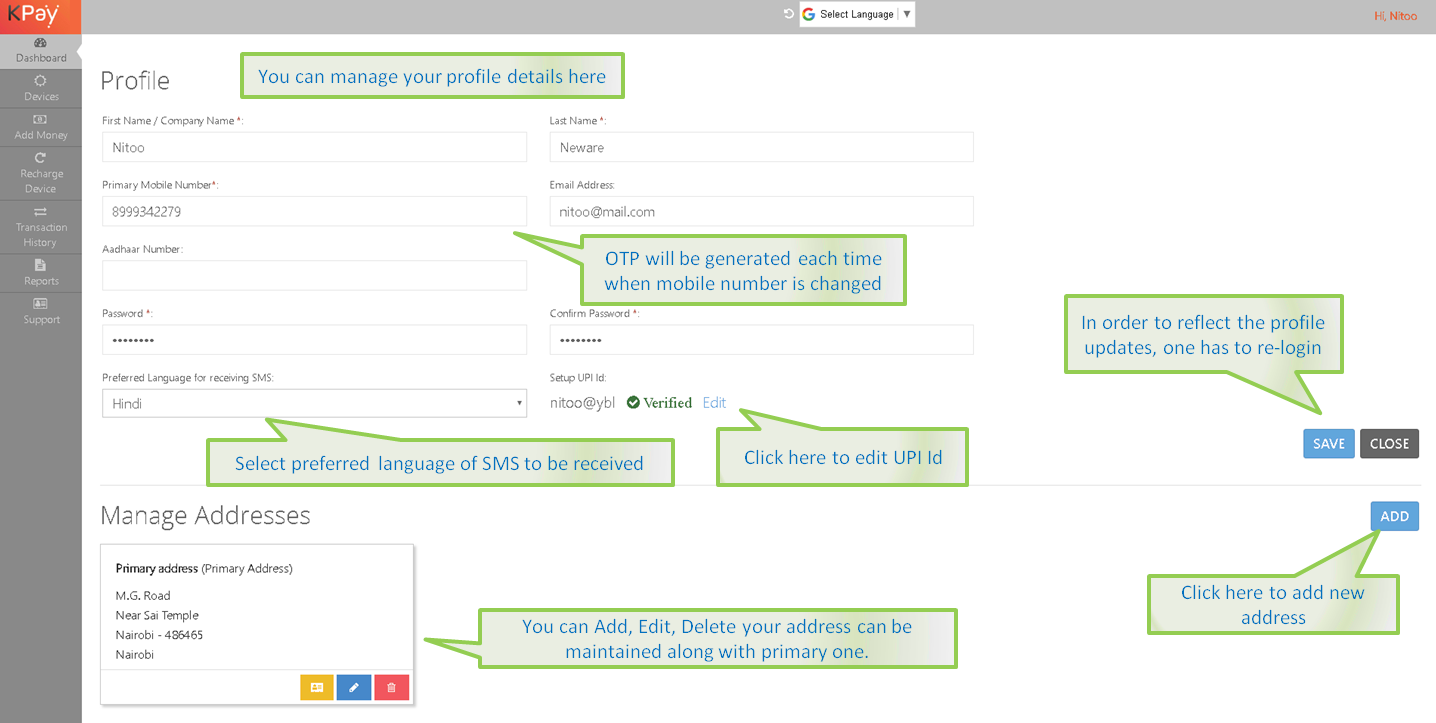Click the Edit link beside the UPI Id

714,403
